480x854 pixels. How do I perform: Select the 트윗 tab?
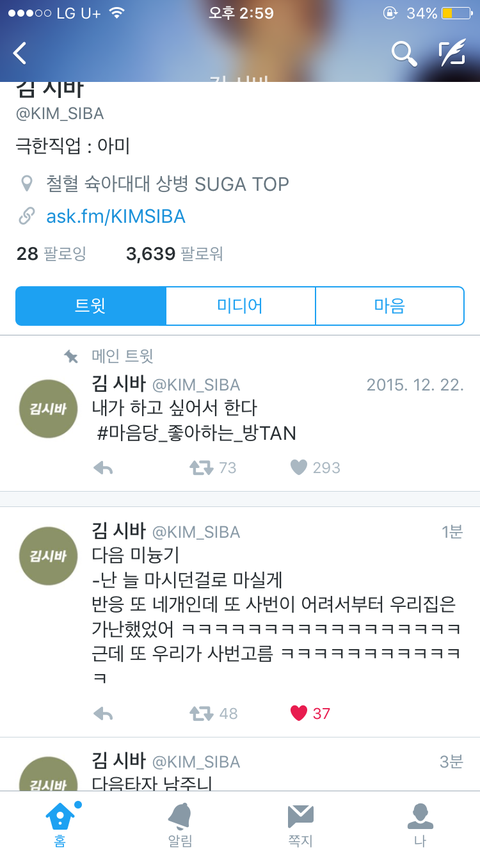90,306
